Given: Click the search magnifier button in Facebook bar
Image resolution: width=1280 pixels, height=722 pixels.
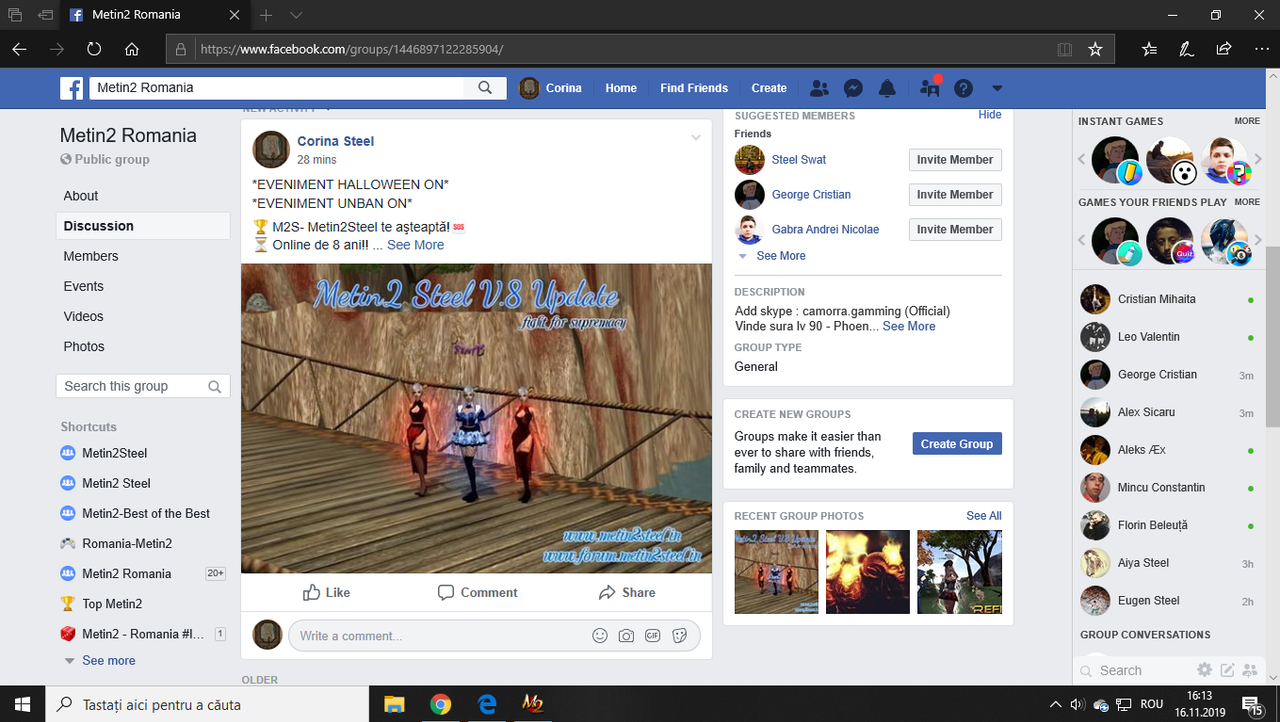Looking at the screenshot, I should 485,88.
